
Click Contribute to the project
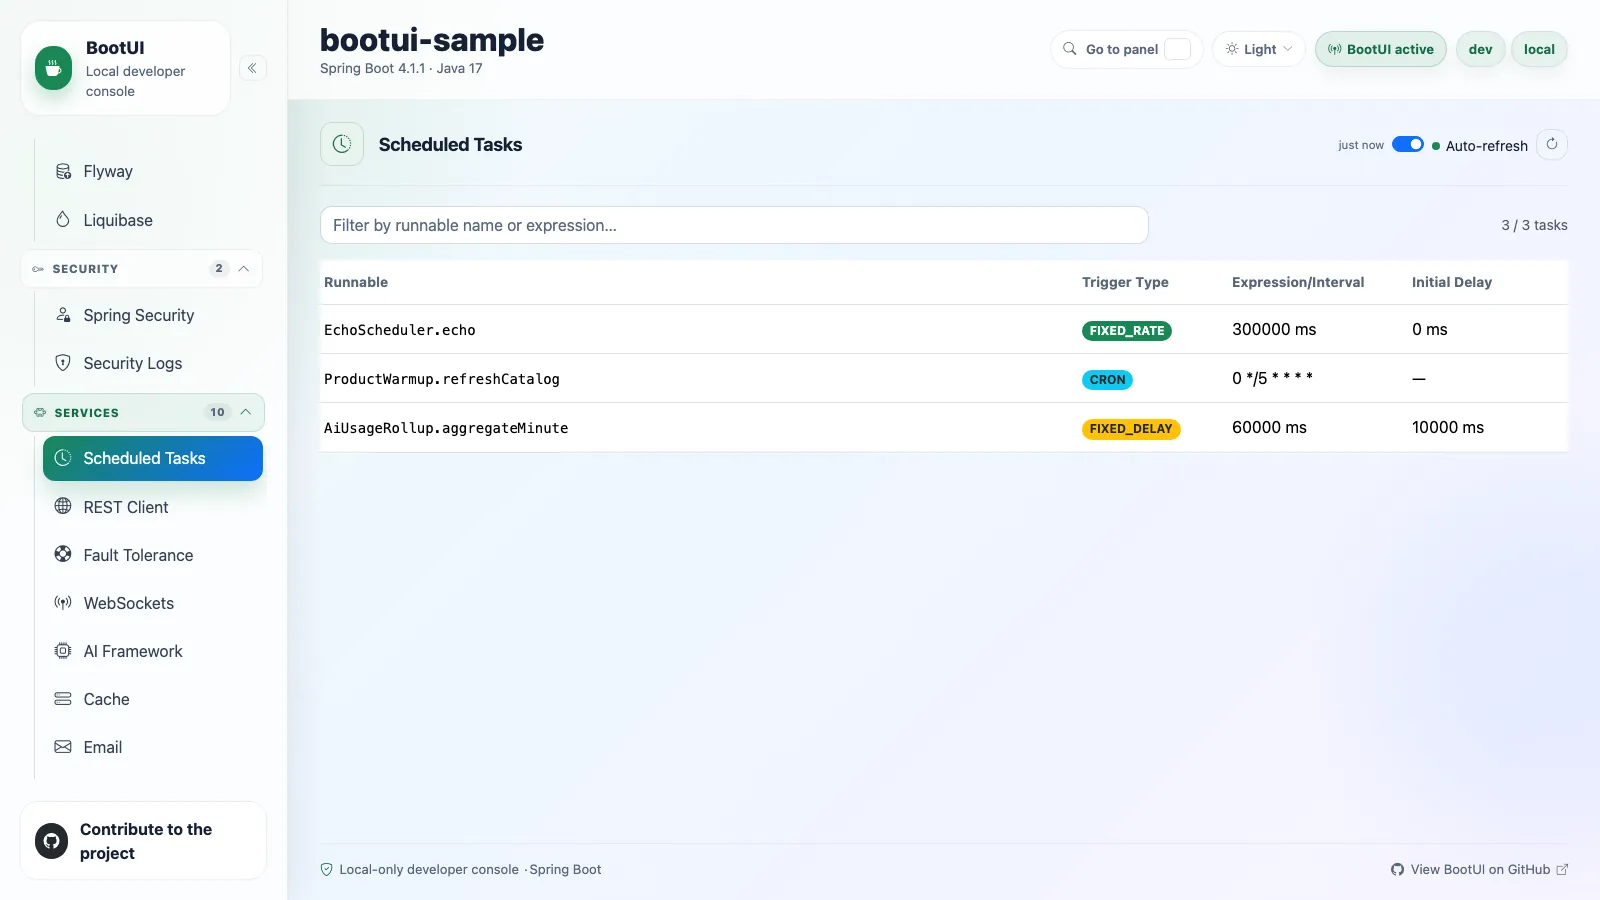(143, 841)
